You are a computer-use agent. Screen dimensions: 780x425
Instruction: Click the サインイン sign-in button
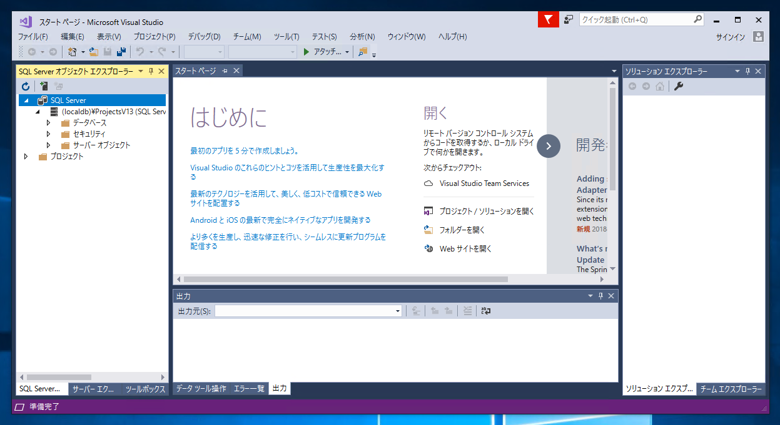(730, 37)
